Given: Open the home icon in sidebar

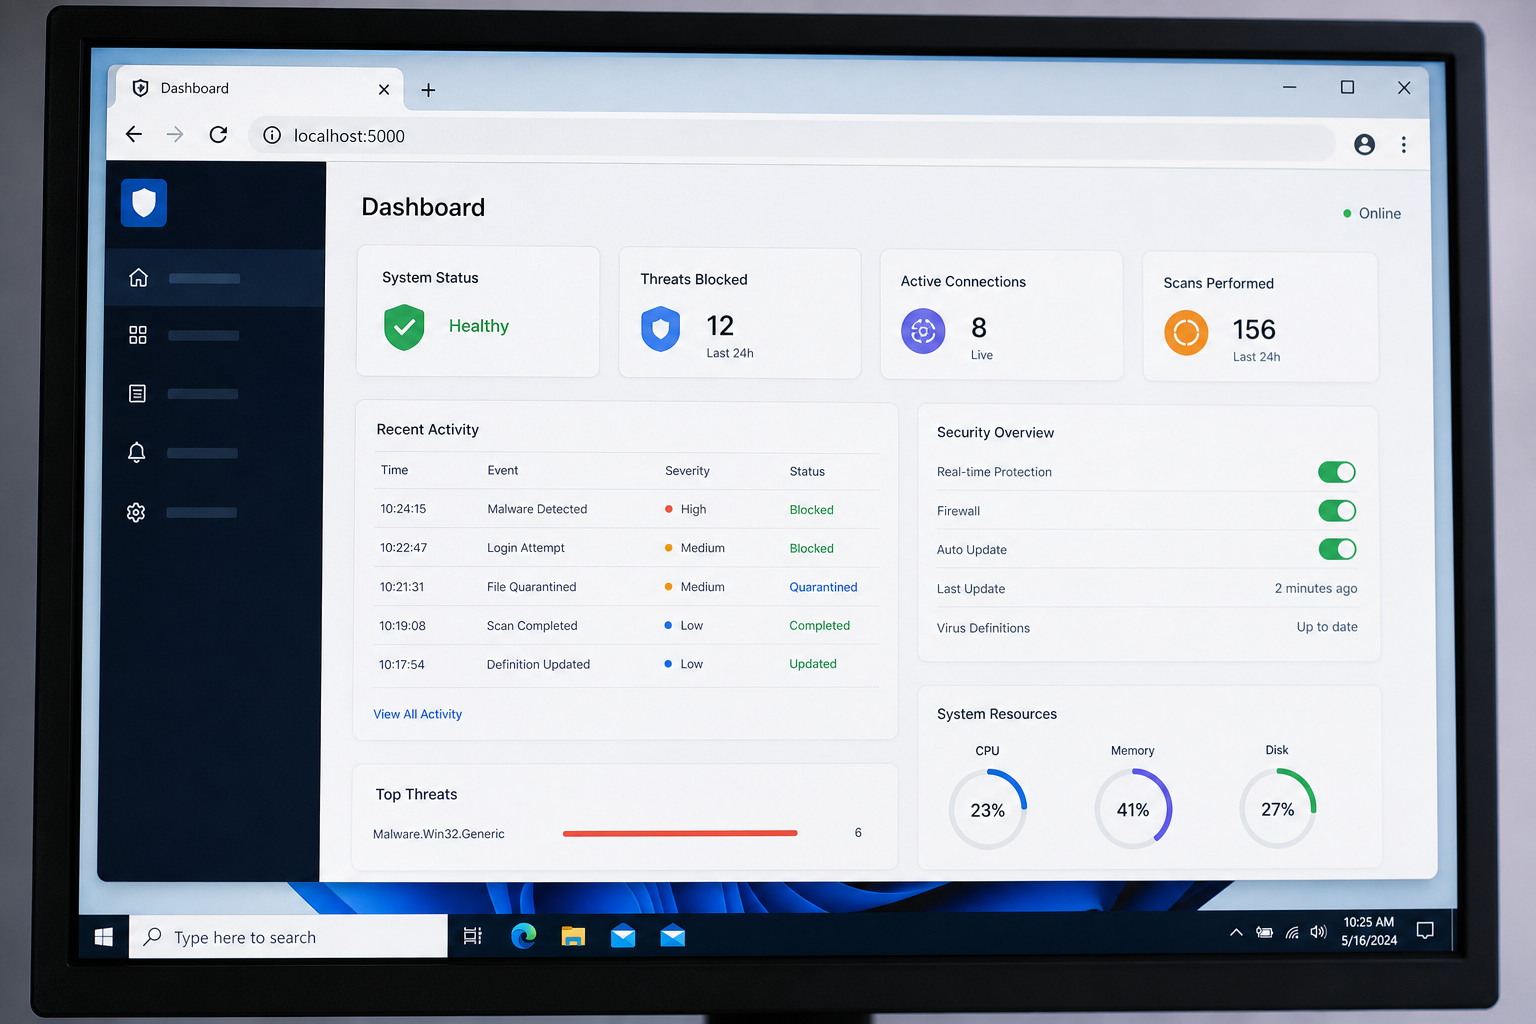Looking at the screenshot, I should coord(138,277).
